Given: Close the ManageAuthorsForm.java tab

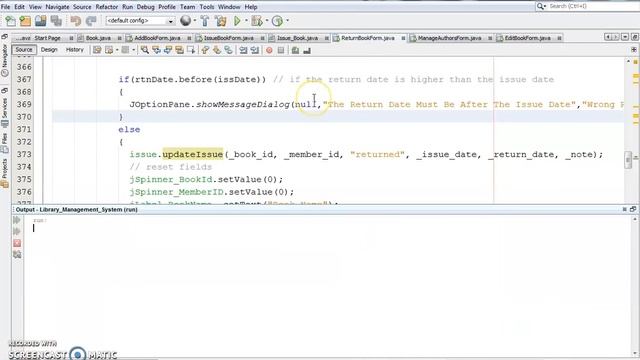Looking at the screenshot, I should [490, 38].
